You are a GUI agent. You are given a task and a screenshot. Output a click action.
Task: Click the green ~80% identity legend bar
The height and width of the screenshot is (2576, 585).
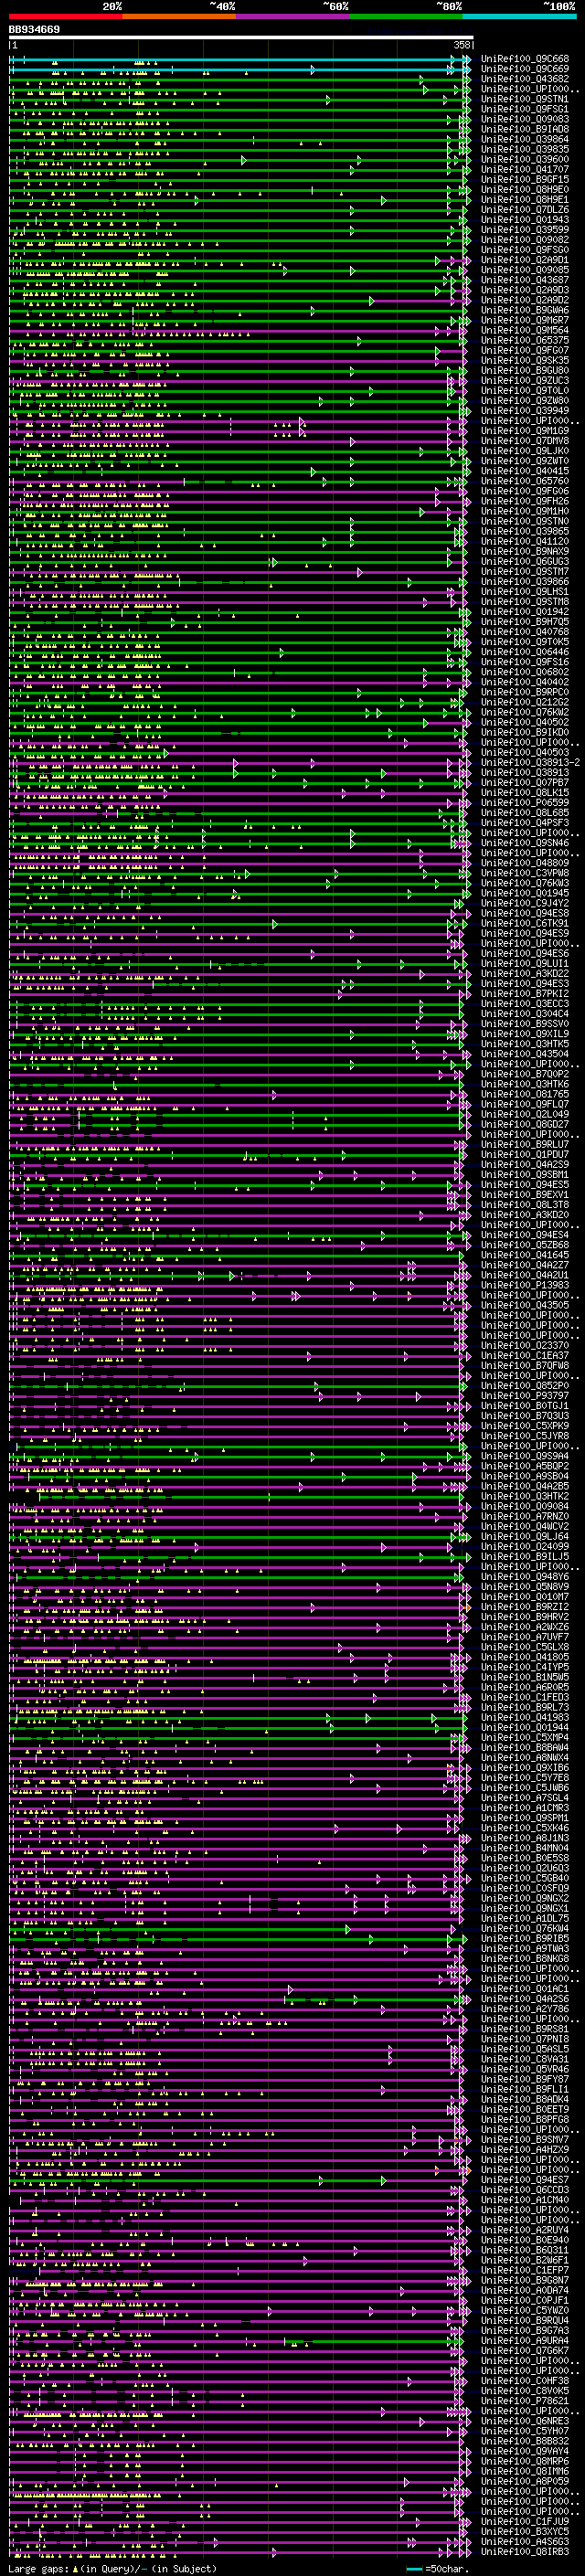click(406, 16)
